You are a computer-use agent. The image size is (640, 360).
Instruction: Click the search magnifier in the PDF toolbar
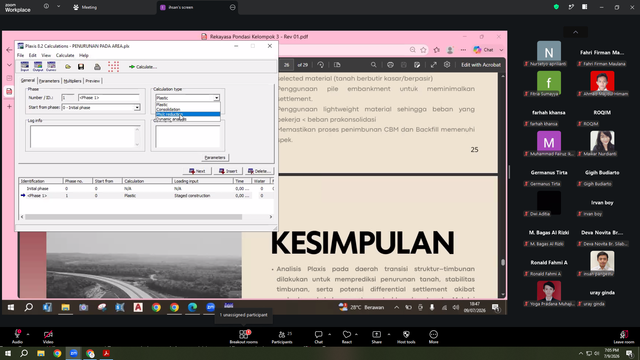click(373, 65)
